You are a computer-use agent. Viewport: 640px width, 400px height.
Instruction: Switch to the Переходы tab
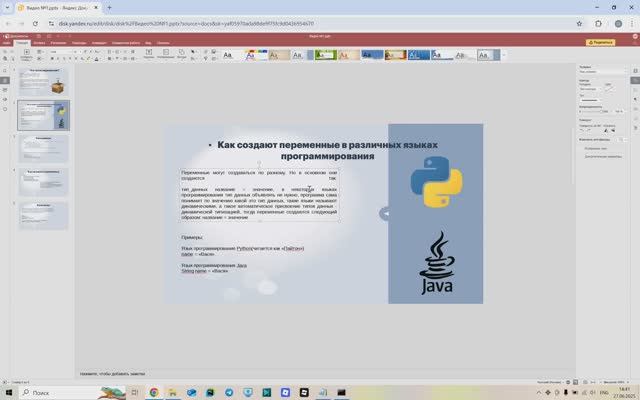[x=79, y=42]
